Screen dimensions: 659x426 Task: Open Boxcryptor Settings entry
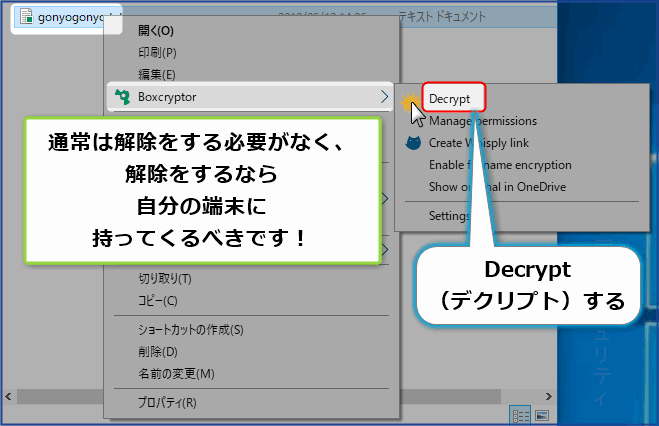pos(449,216)
